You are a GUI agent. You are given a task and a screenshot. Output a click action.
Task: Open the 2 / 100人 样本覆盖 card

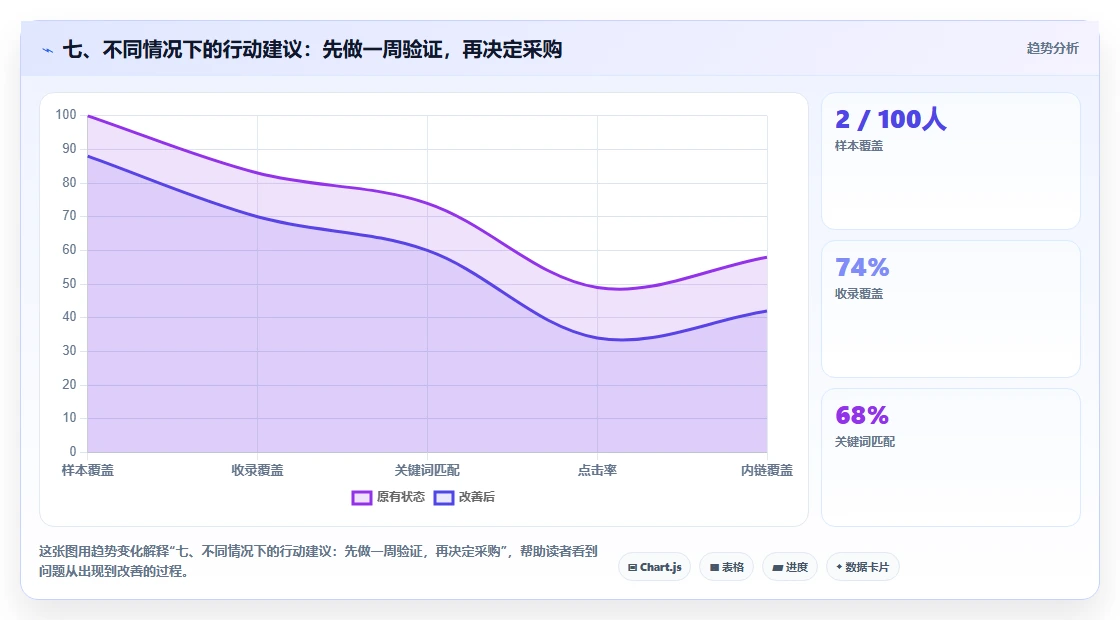[x=951, y=161]
